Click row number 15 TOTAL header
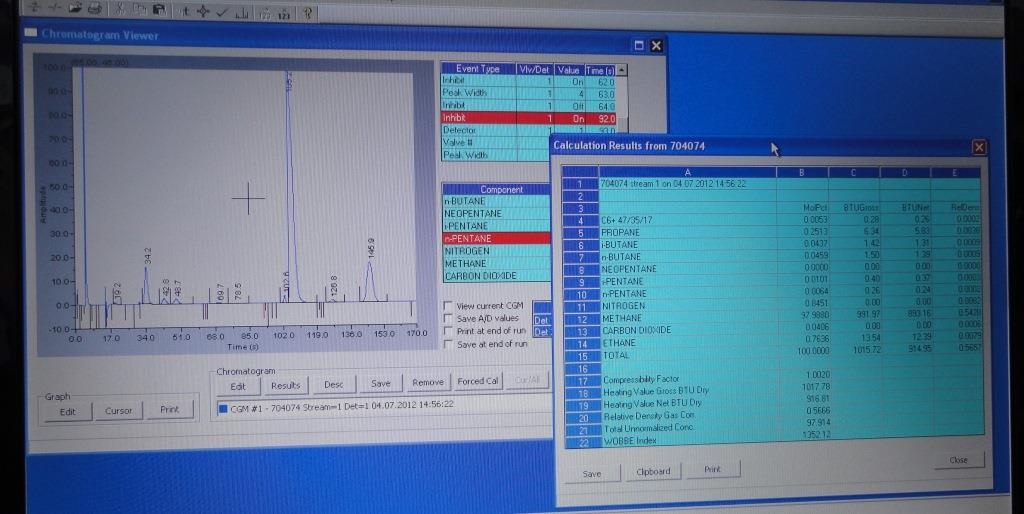1024x514 pixels. point(581,356)
